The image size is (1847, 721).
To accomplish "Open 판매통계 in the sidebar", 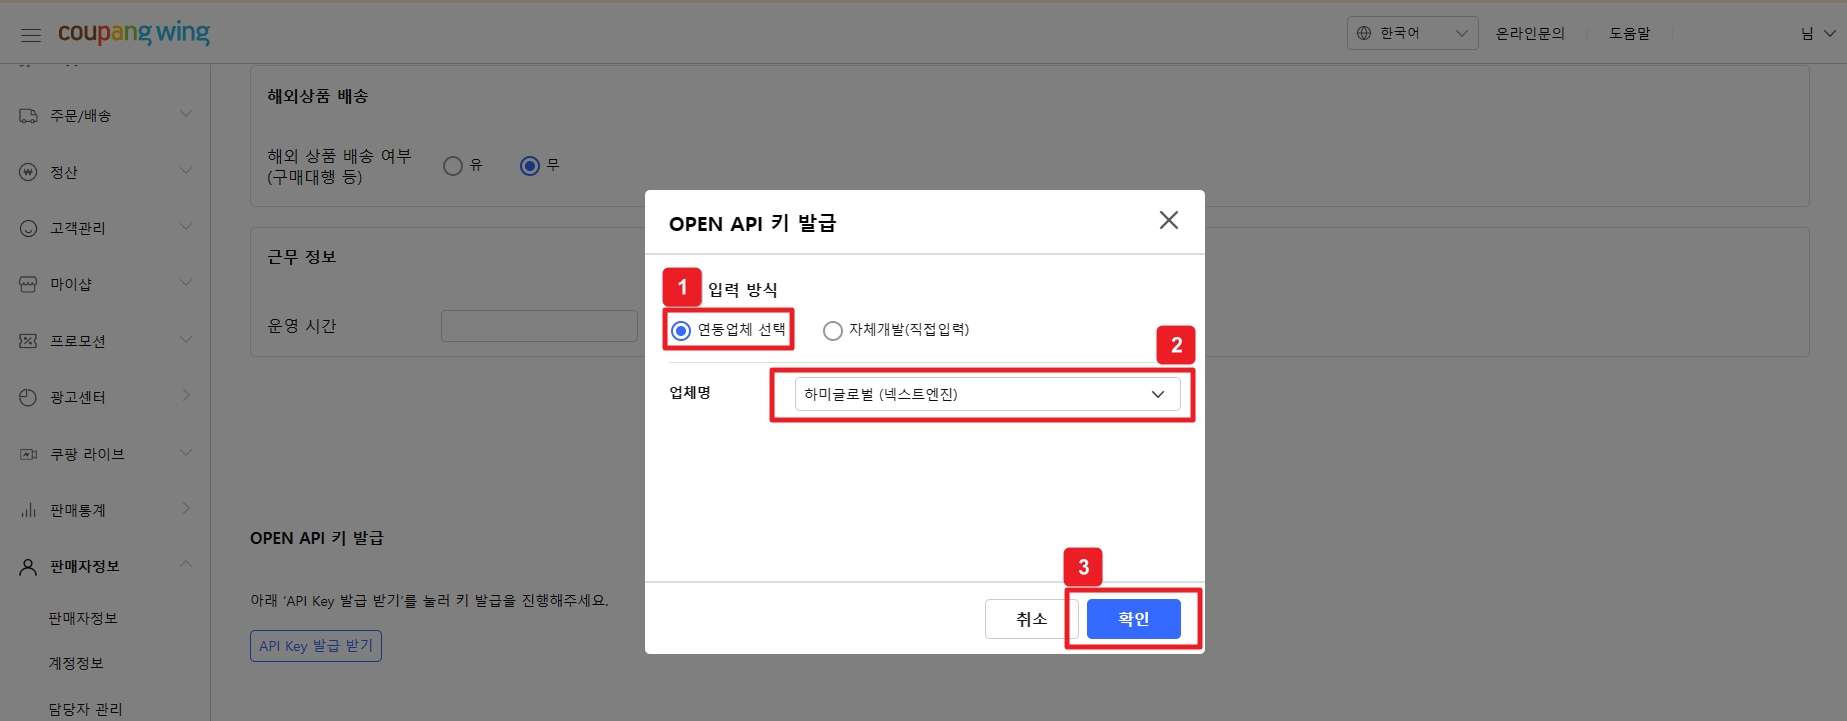I will pos(78,510).
